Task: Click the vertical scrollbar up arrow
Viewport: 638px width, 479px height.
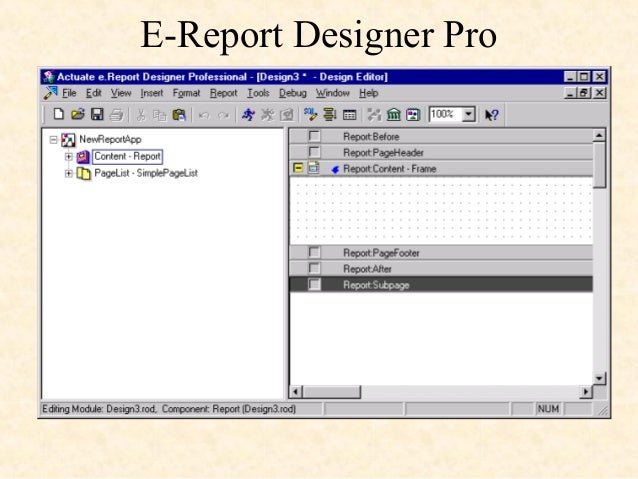Action: pos(599,135)
